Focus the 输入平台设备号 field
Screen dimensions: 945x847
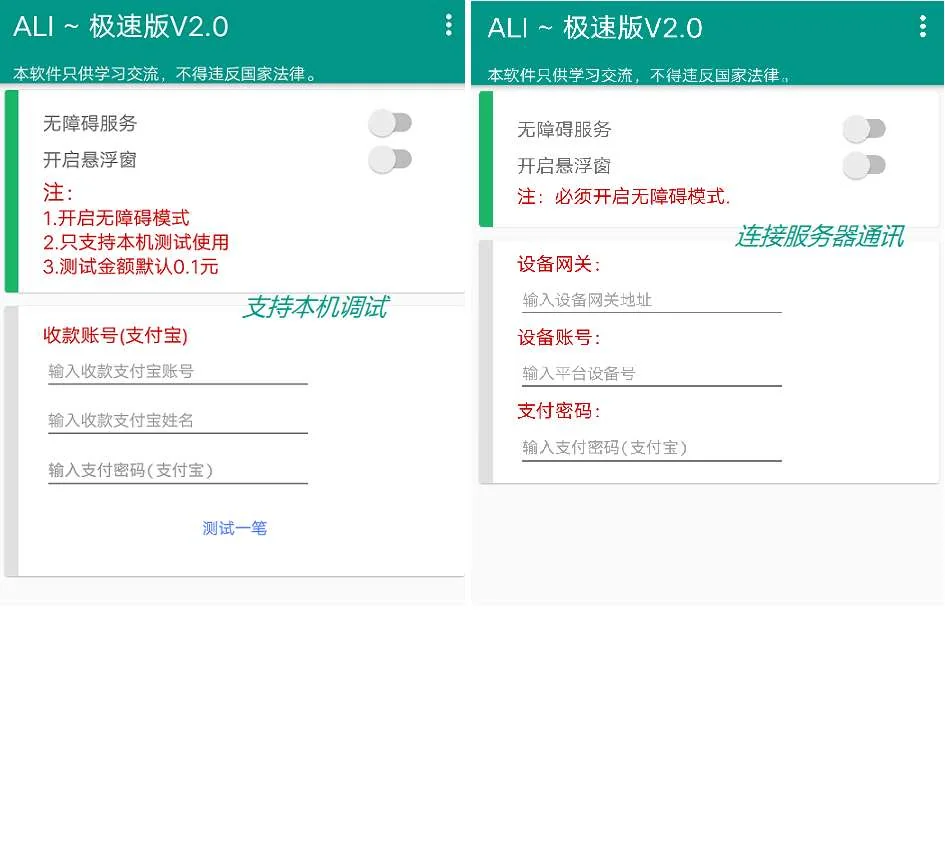pyautogui.click(x=651, y=374)
